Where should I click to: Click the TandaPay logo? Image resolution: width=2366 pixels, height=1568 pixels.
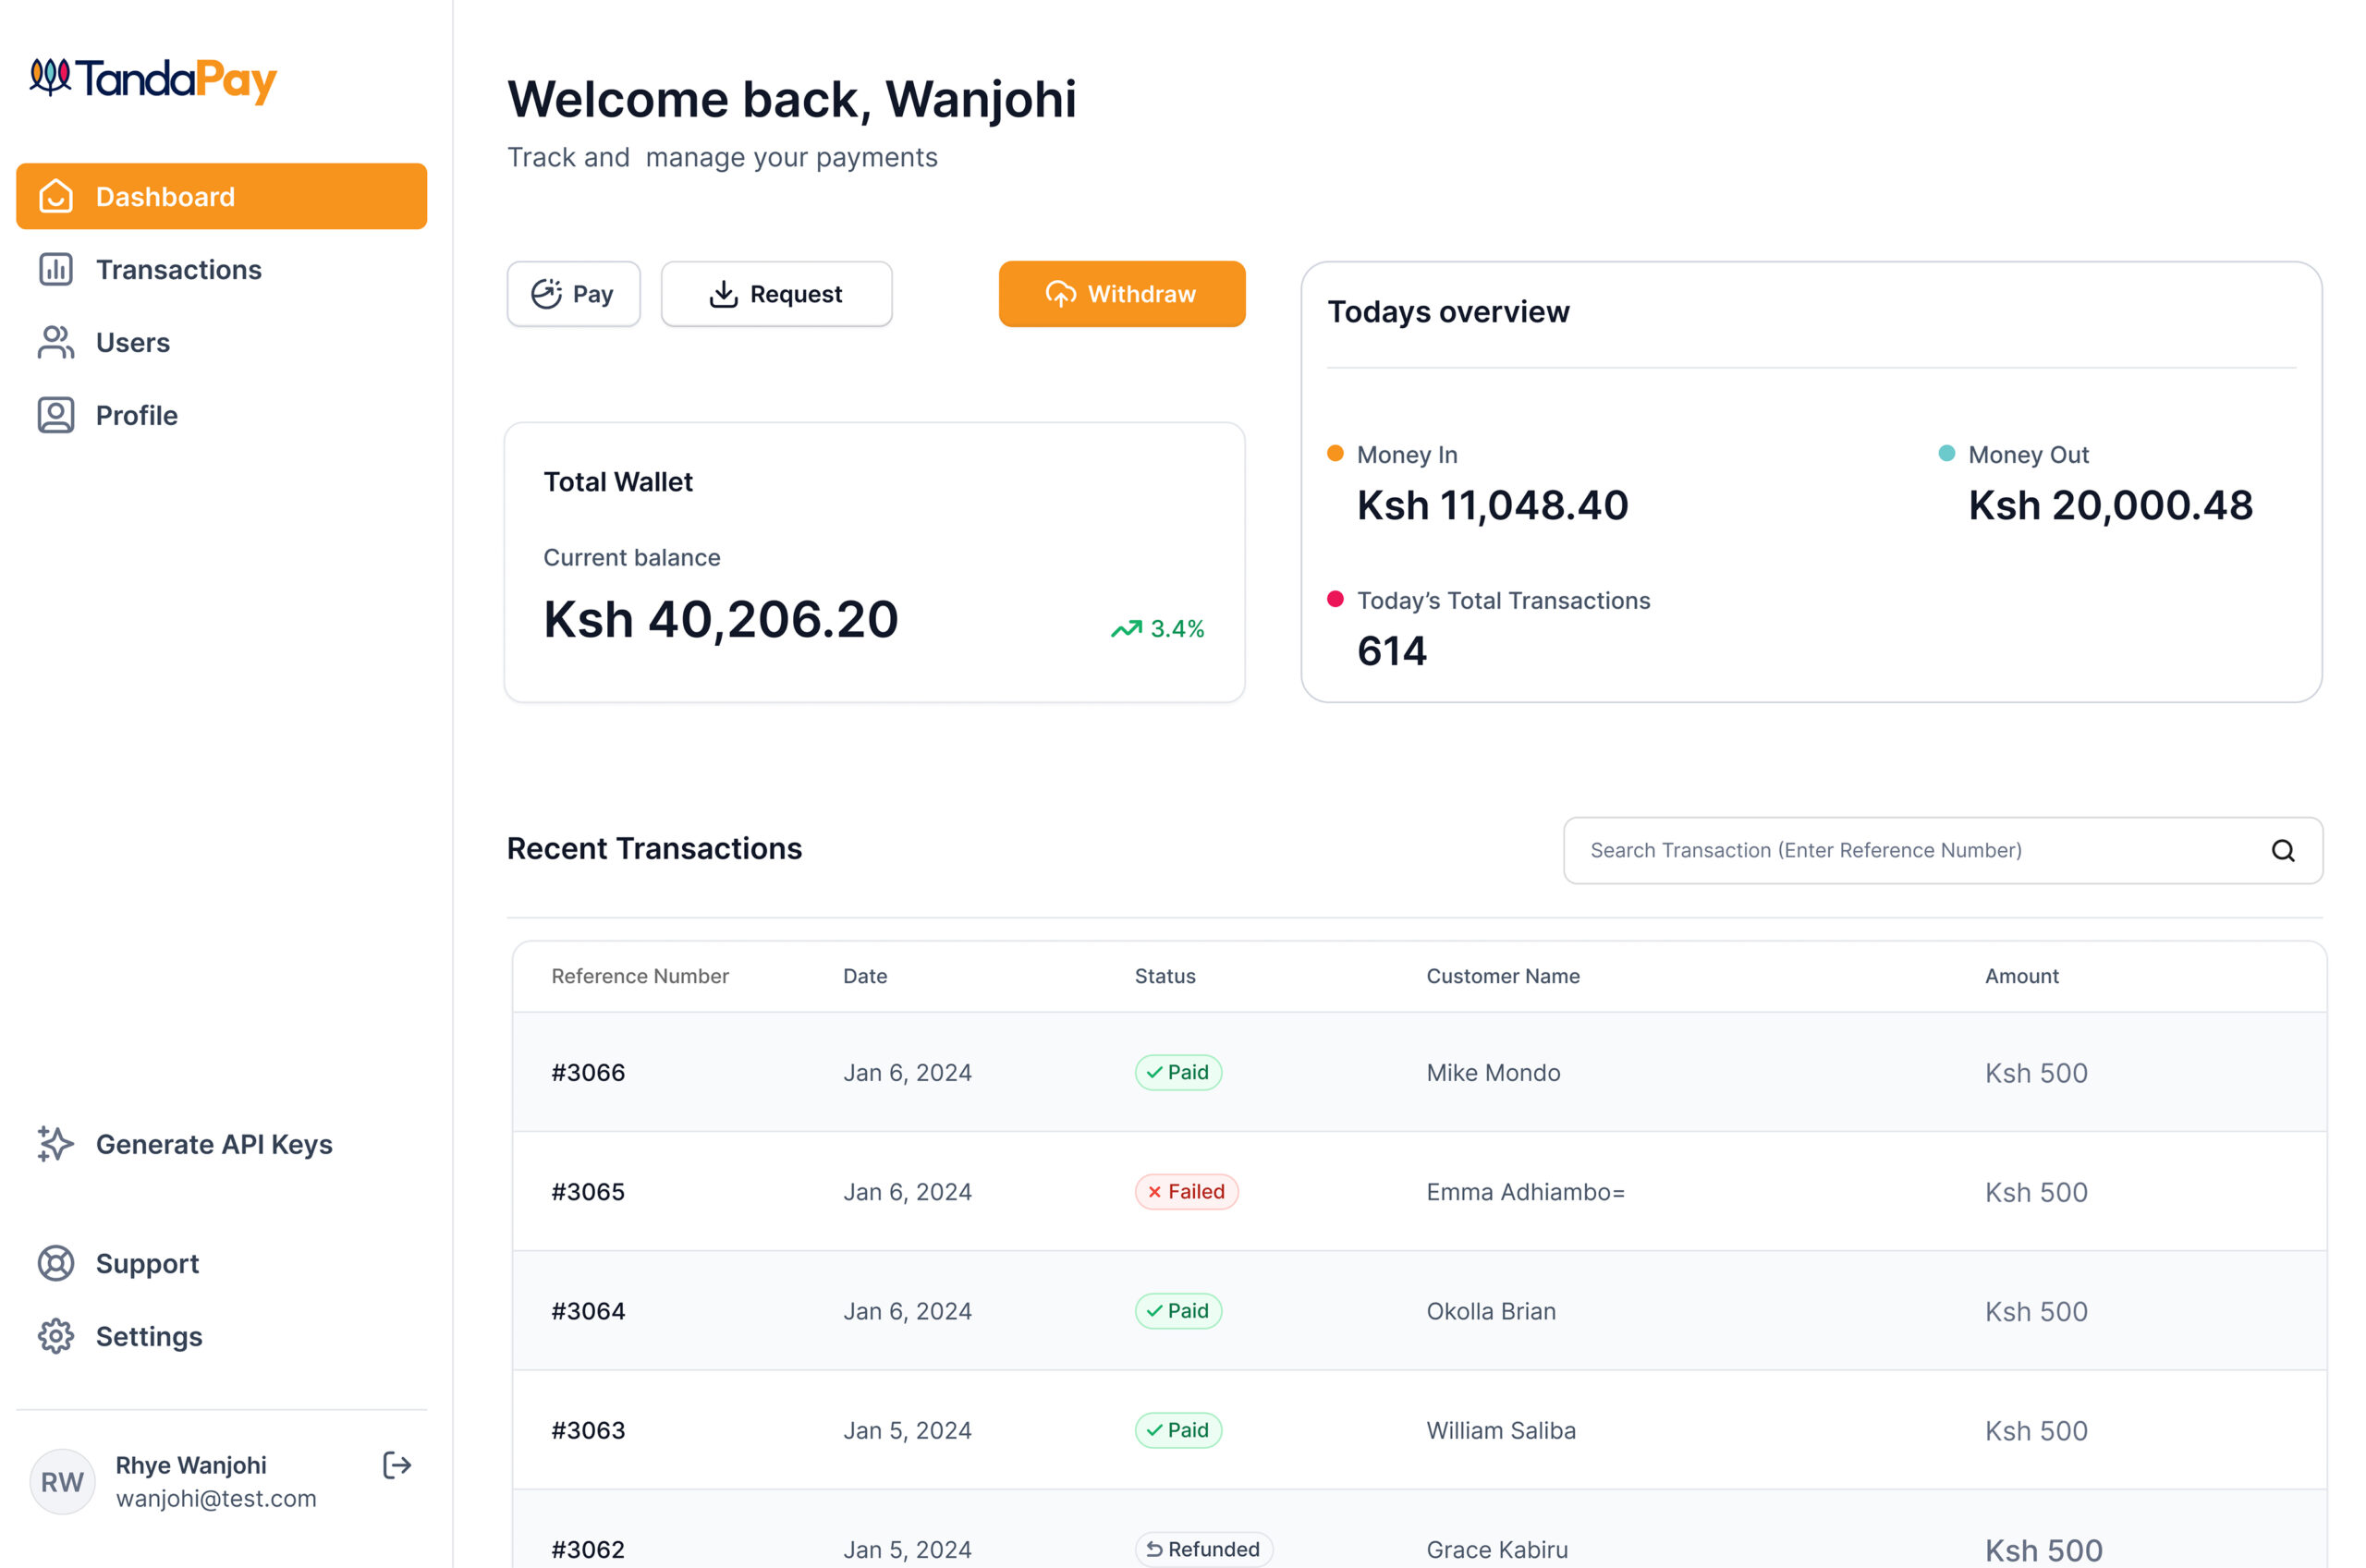[x=153, y=80]
